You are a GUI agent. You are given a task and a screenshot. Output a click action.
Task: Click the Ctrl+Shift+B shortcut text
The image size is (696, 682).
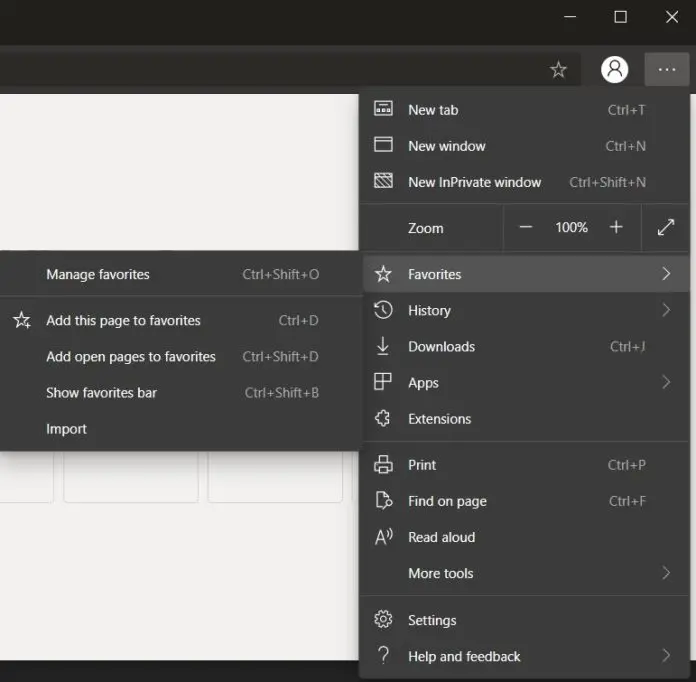pos(281,393)
